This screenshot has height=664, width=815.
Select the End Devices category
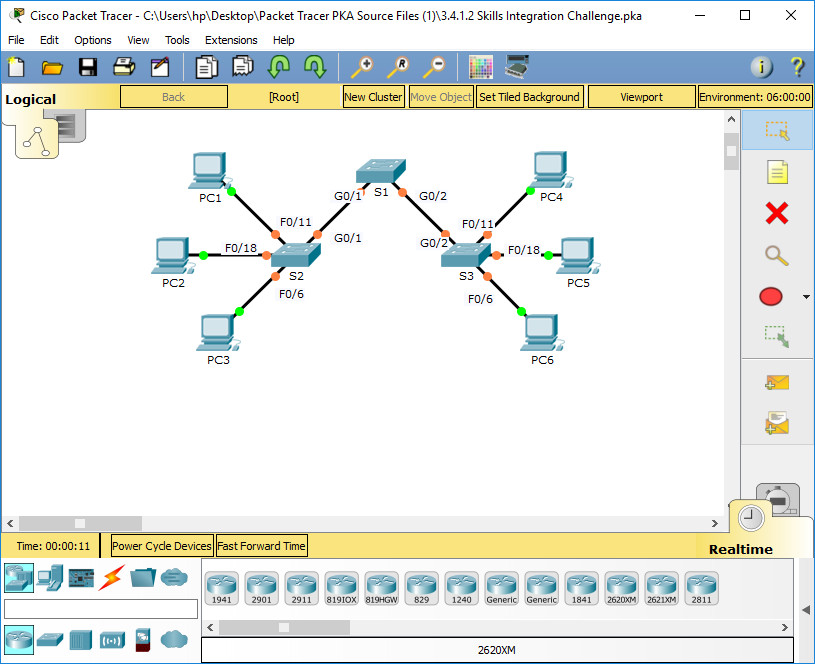(50, 578)
